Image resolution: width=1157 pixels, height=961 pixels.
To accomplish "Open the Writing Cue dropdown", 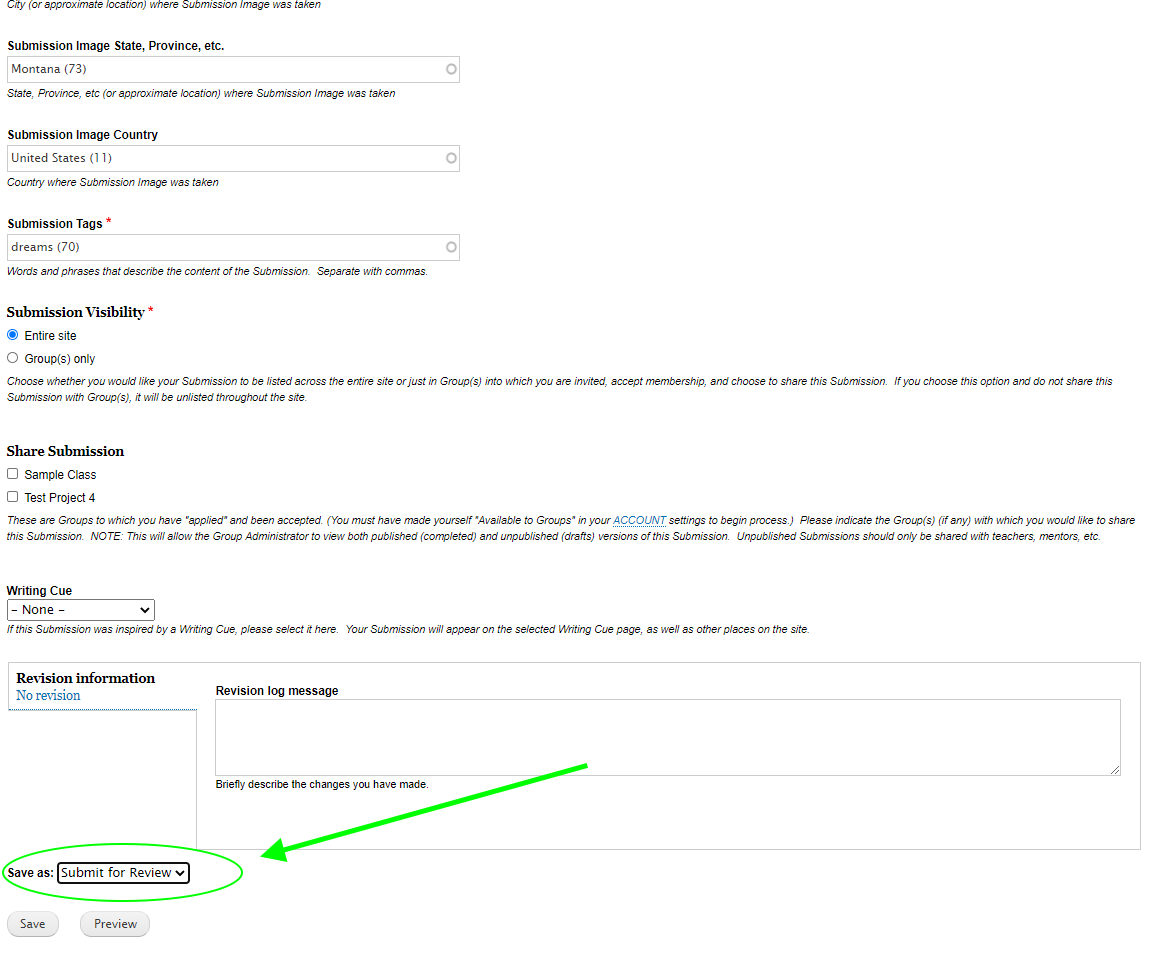I will click(x=81, y=610).
